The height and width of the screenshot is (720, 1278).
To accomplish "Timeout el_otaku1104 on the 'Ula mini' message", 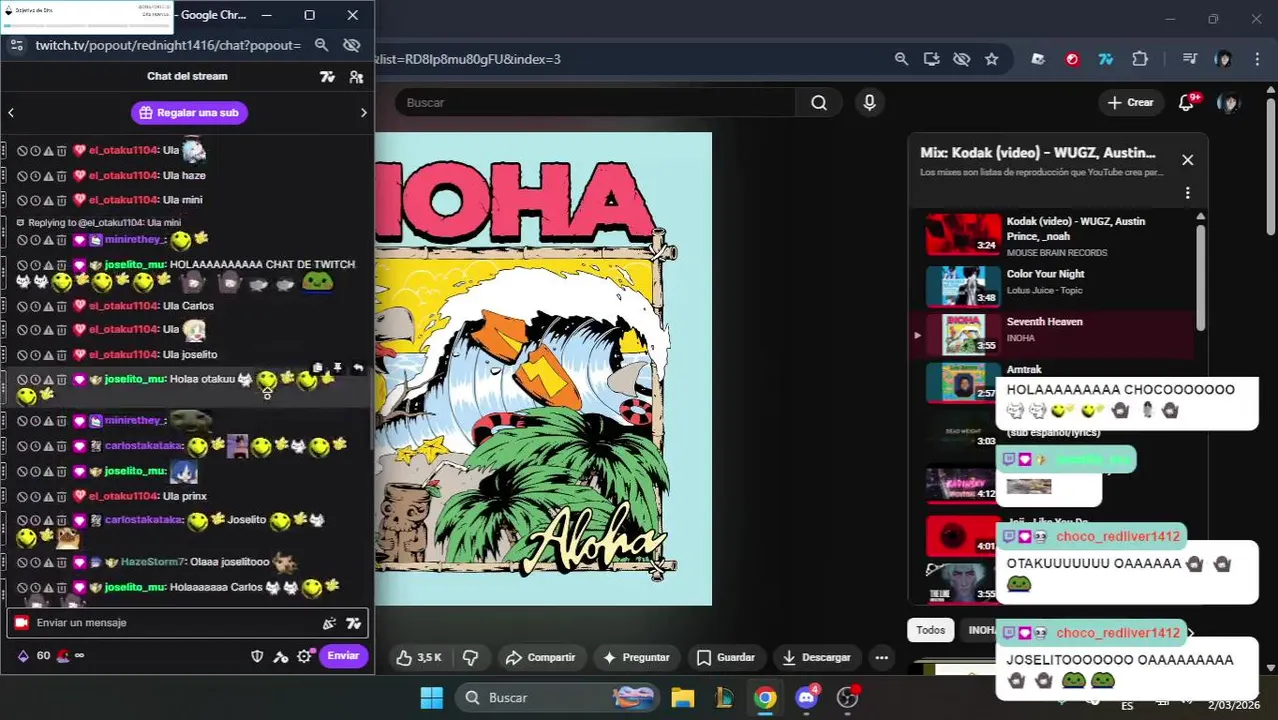I will (x=35, y=200).
